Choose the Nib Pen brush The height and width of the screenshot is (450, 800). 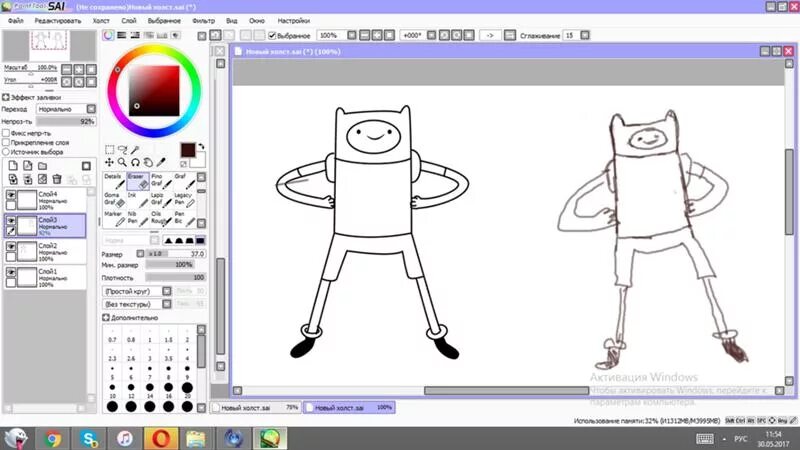tap(138, 218)
